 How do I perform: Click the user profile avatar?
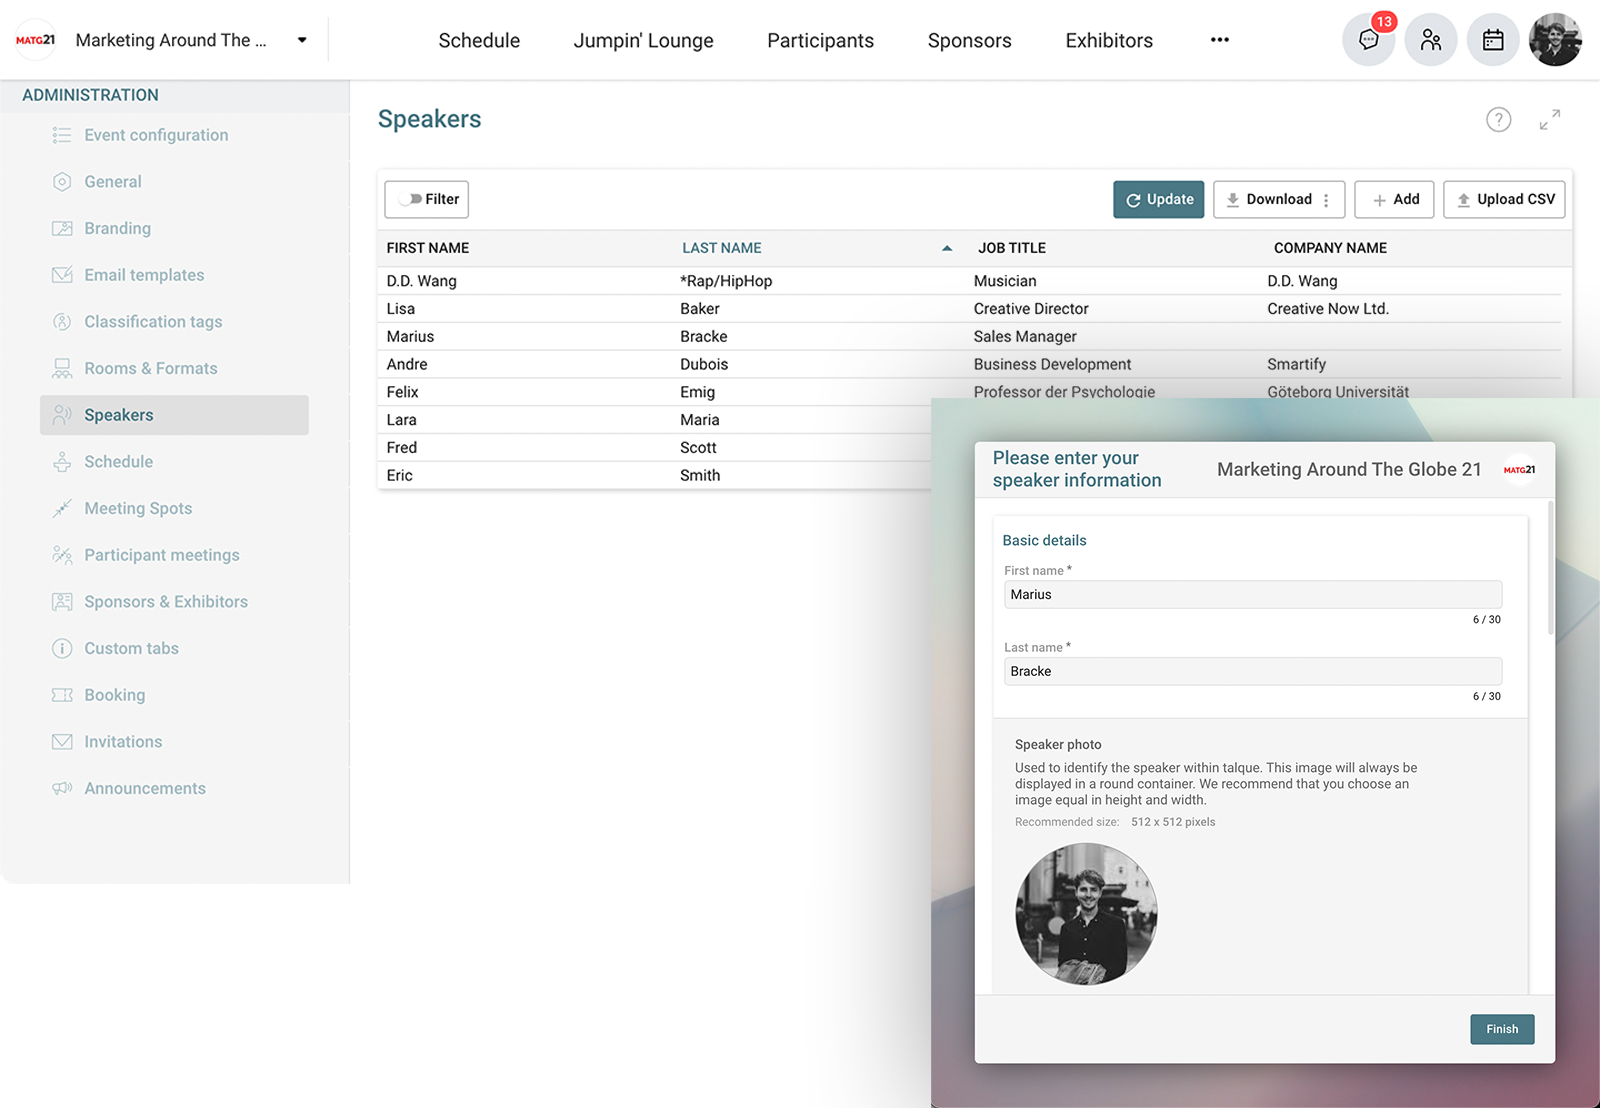pos(1555,40)
